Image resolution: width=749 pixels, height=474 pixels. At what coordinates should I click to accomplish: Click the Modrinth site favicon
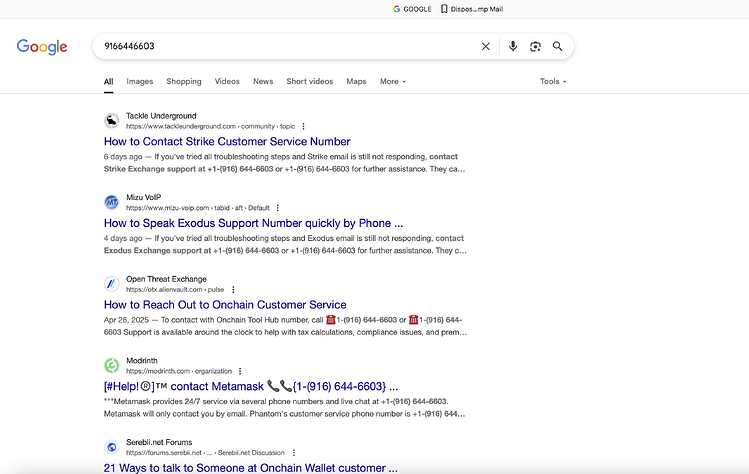(x=111, y=366)
